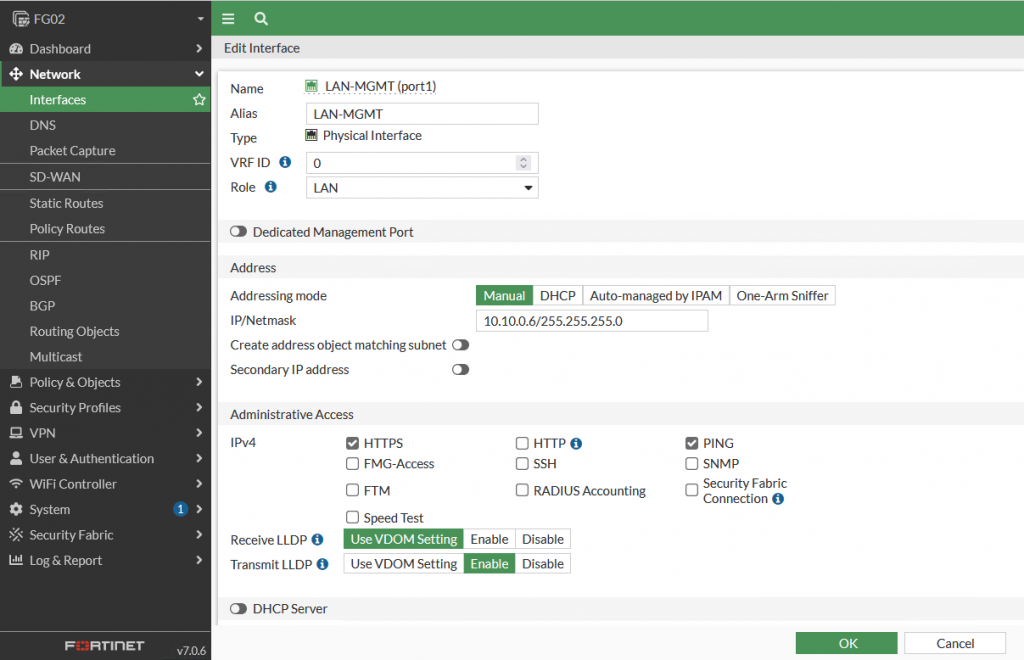Click the Cancel button
The height and width of the screenshot is (660, 1024).
click(x=954, y=643)
